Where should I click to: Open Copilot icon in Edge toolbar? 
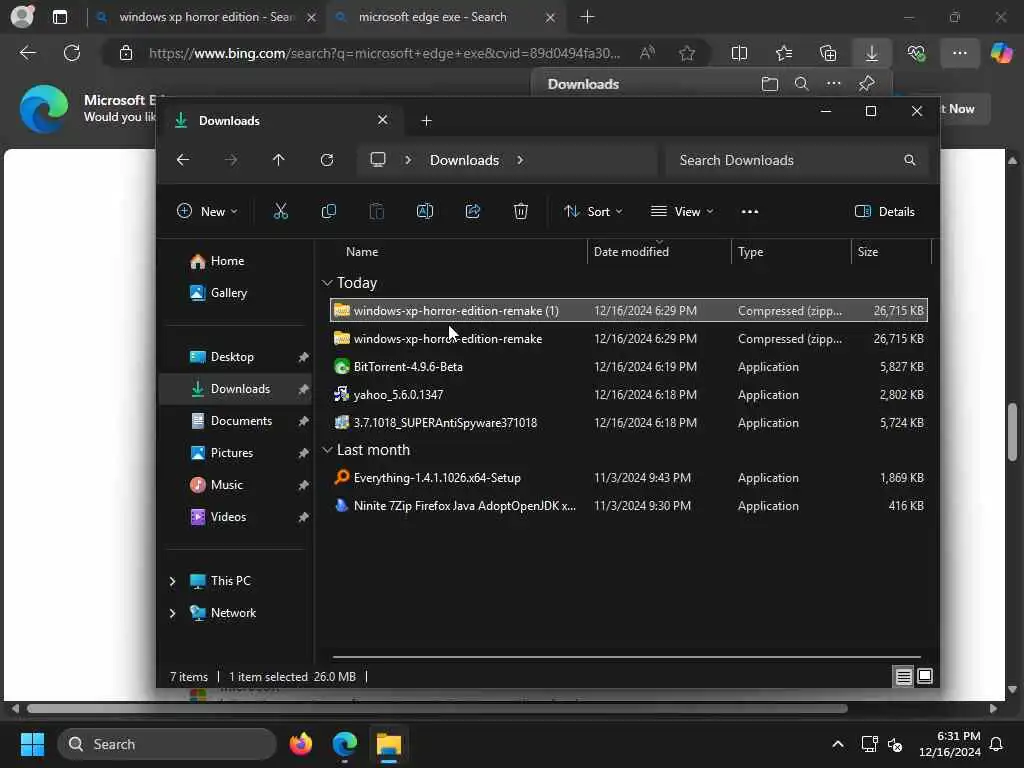coord(1001,53)
